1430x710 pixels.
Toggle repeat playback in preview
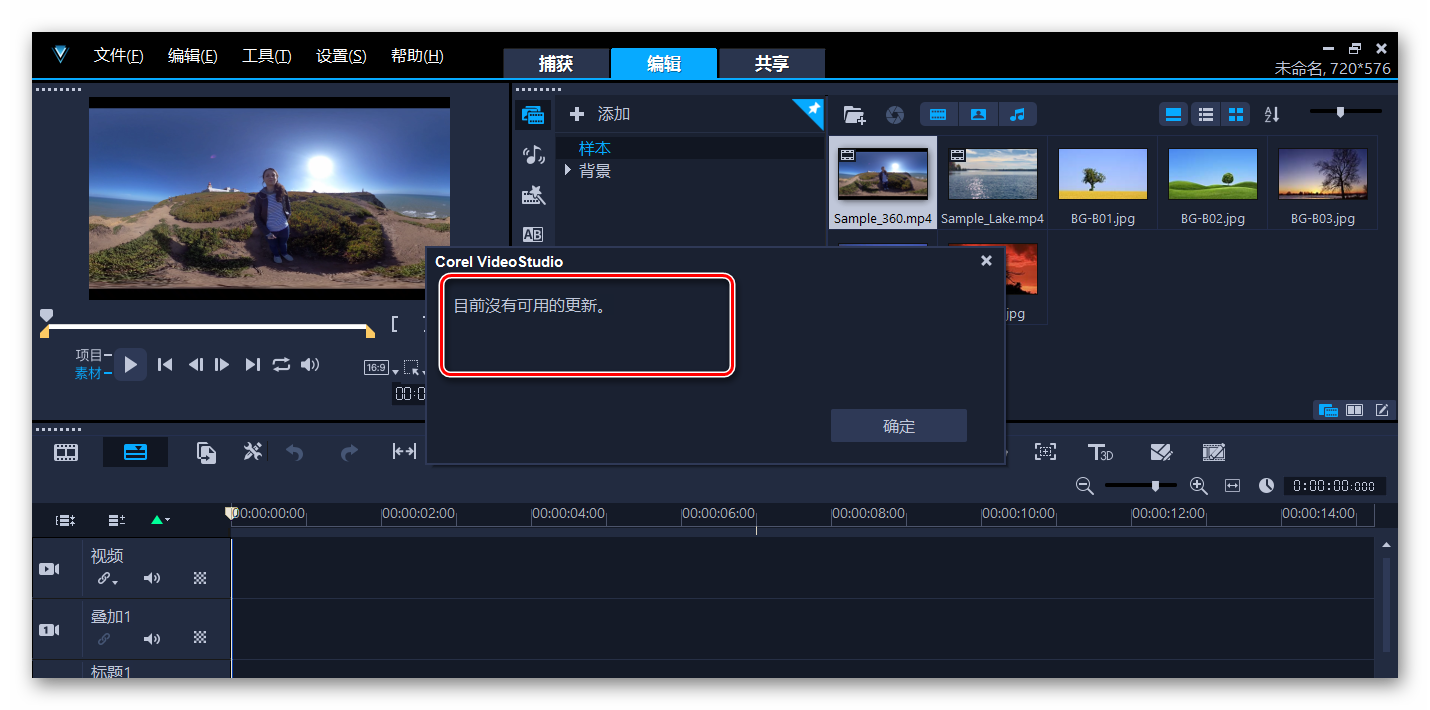pos(281,365)
